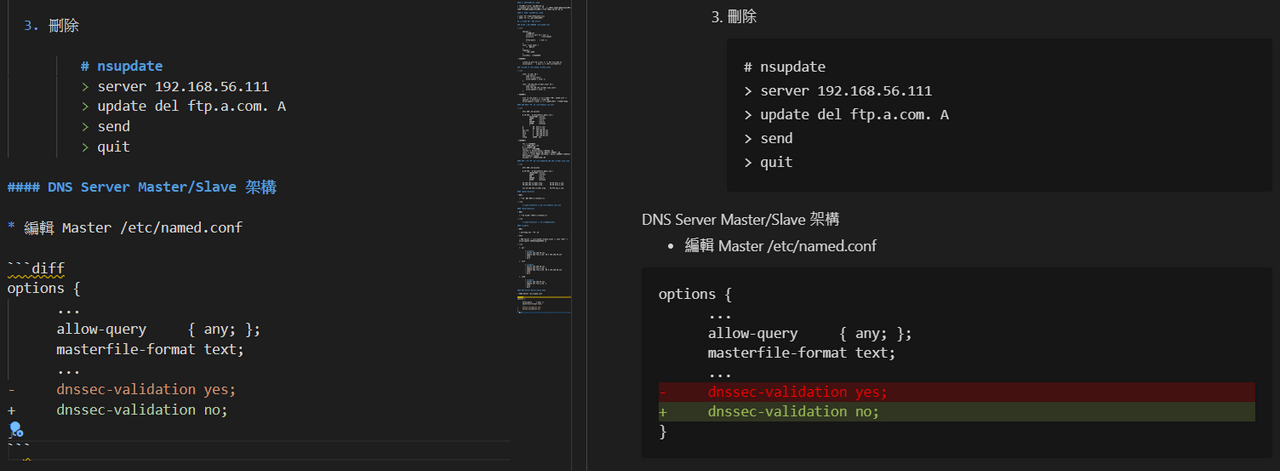Click preview line '> server 192.168.56.111'
Image resolution: width=1280 pixels, height=471 pixels.
(838, 91)
